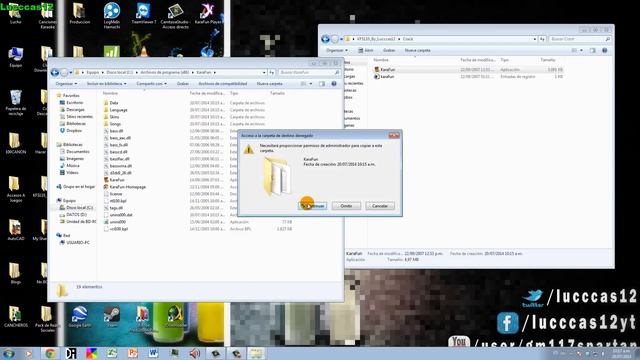640x360 pixels.
Task: Click Omitir in the access denied dialog
Action: tap(346, 206)
